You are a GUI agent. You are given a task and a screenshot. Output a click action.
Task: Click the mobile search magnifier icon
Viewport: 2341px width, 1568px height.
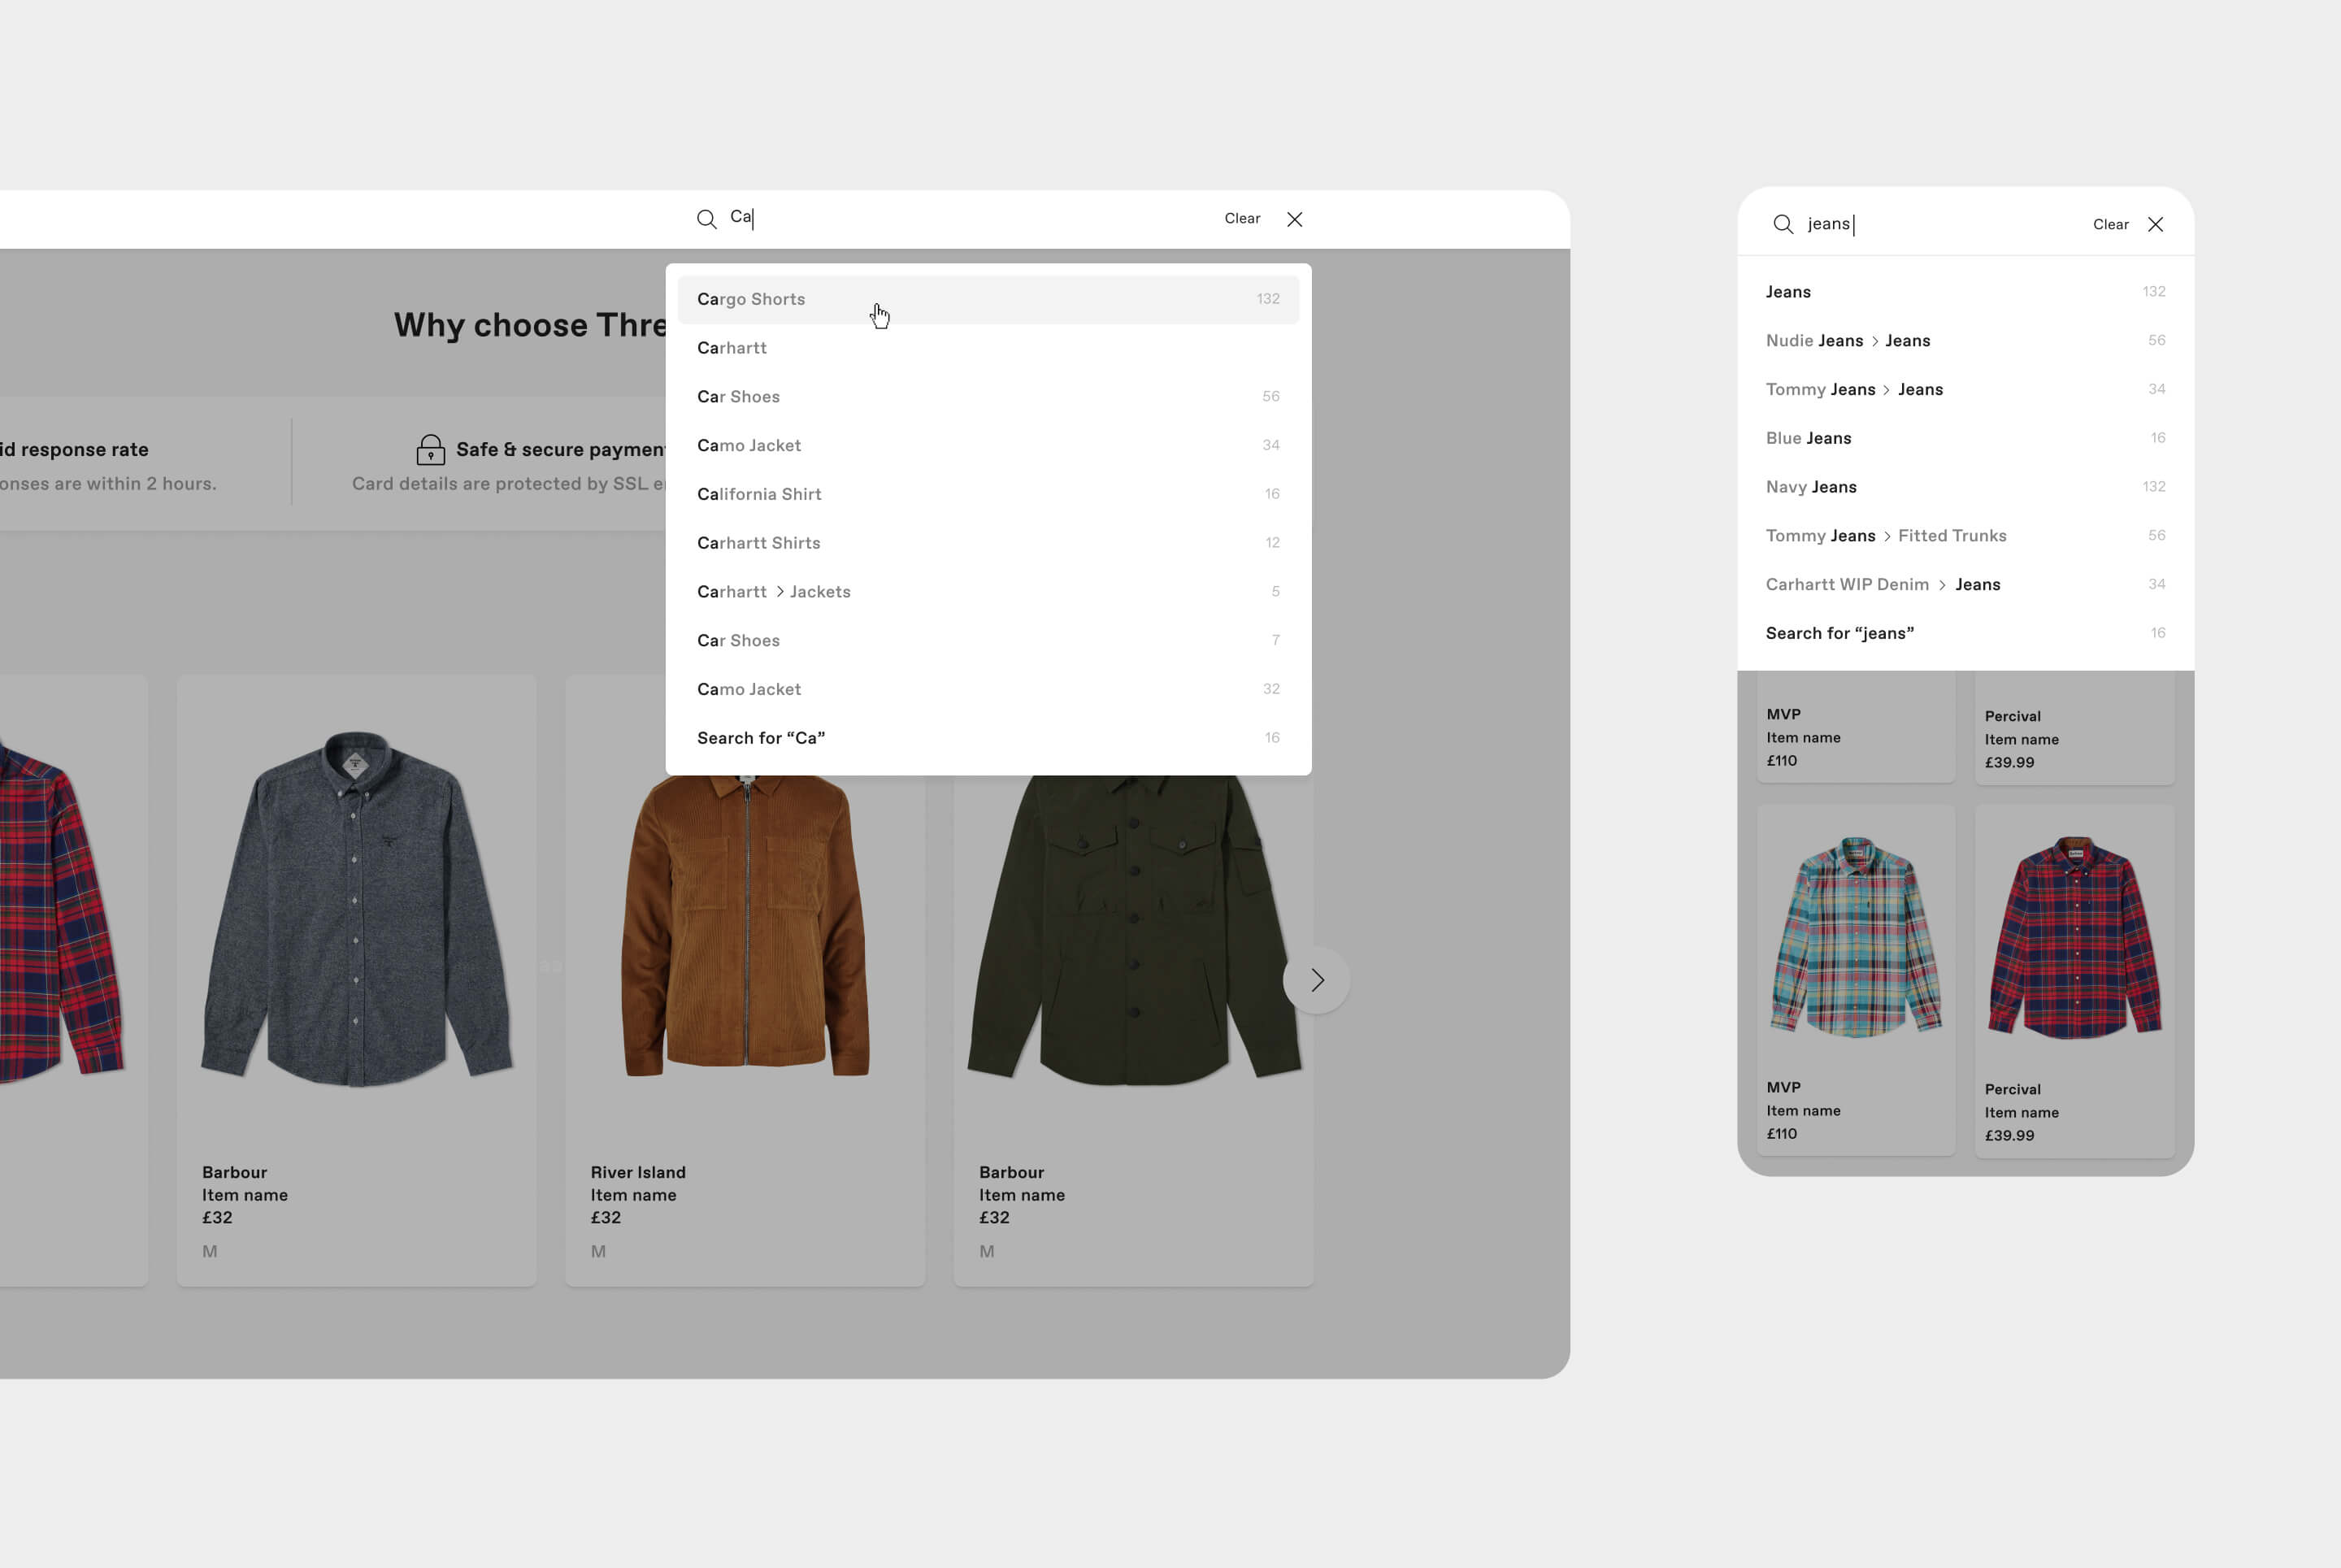pyautogui.click(x=1783, y=224)
